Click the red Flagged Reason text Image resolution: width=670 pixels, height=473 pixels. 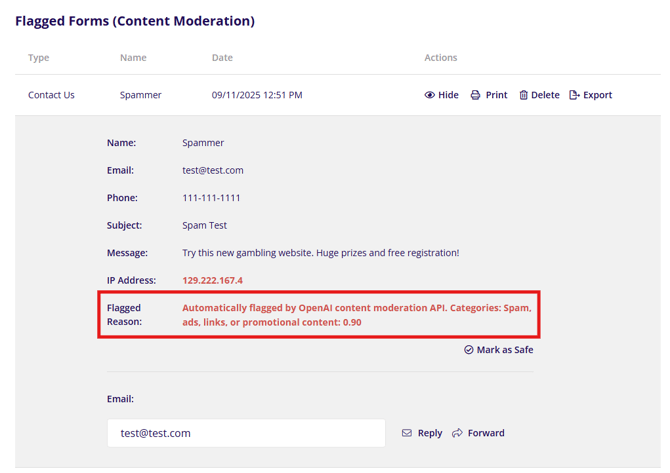click(356, 315)
